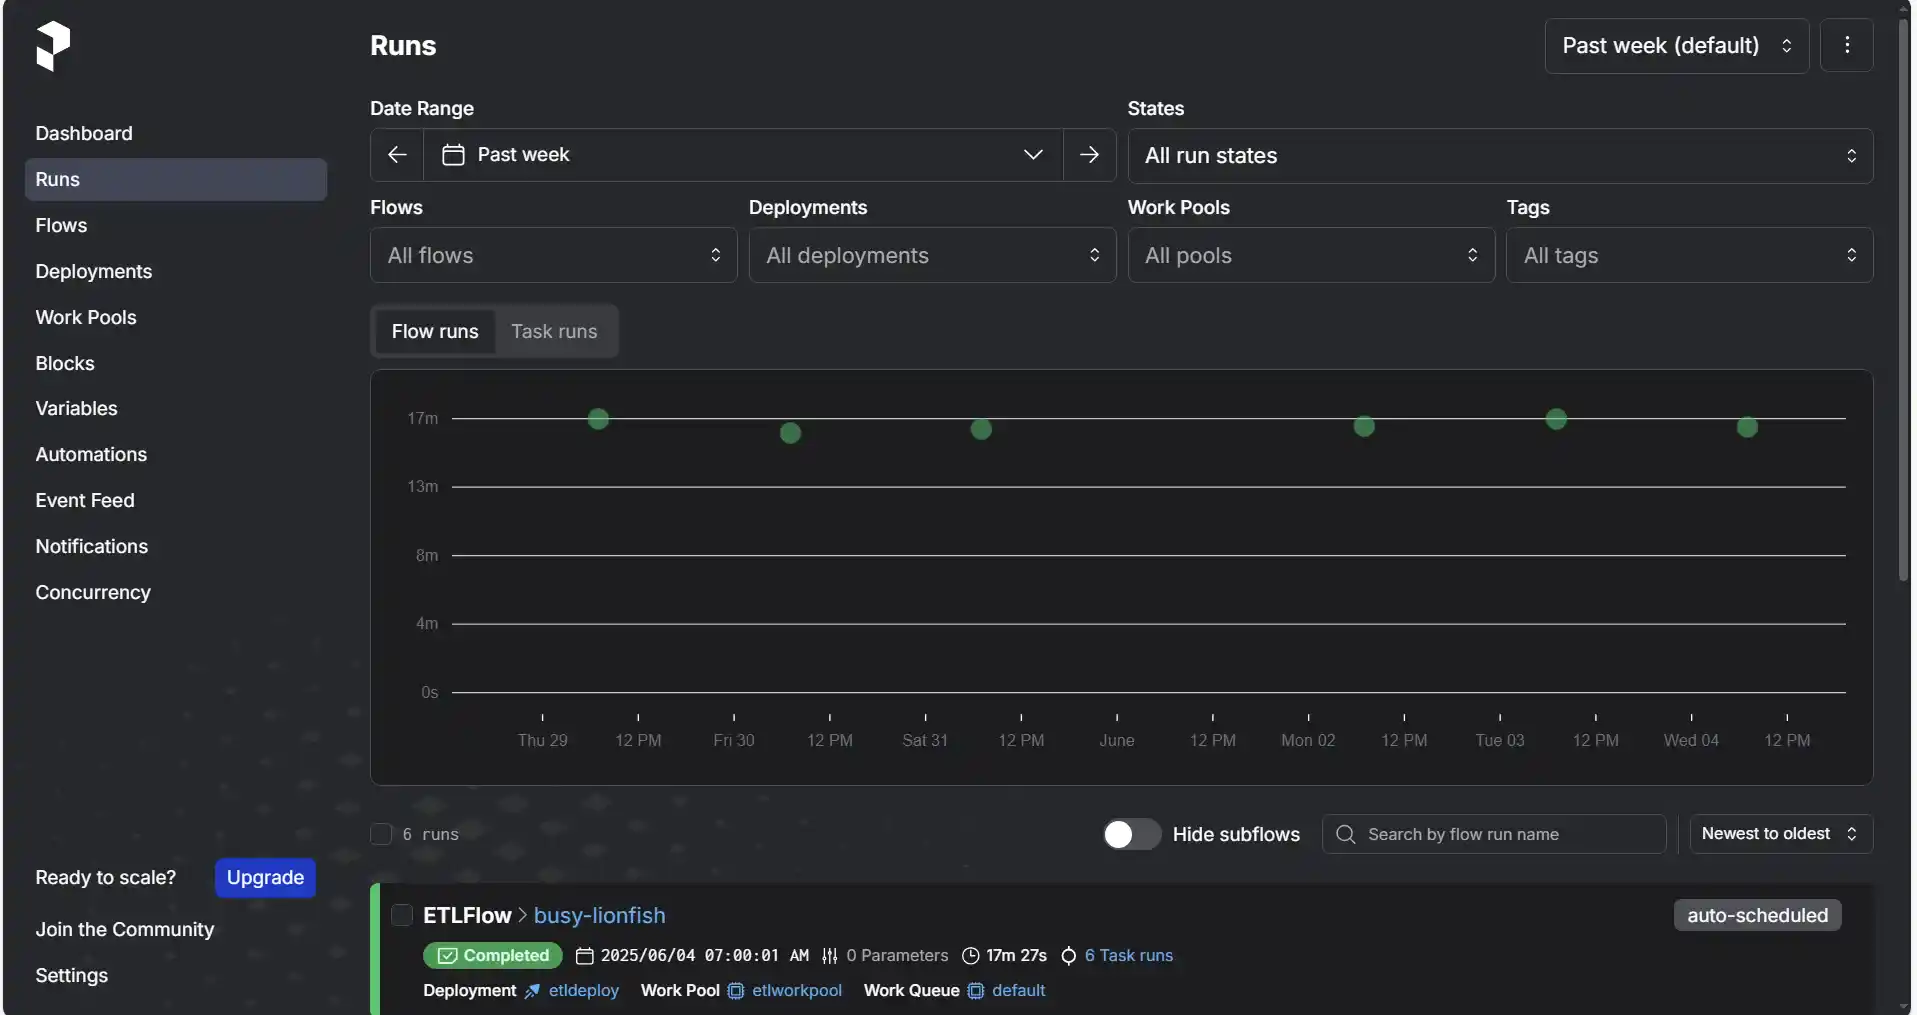Select the busy-lionfish run checkbox
This screenshot has width=1917, height=1015.
tap(402, 915)
